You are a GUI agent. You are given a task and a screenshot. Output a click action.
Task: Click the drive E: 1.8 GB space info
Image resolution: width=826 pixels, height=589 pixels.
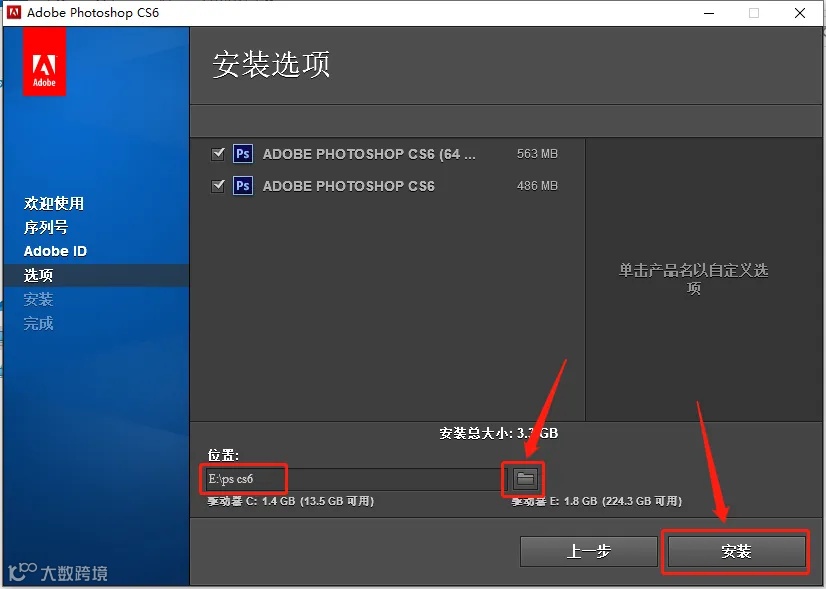pyautogui.click(x=597, y=501)
